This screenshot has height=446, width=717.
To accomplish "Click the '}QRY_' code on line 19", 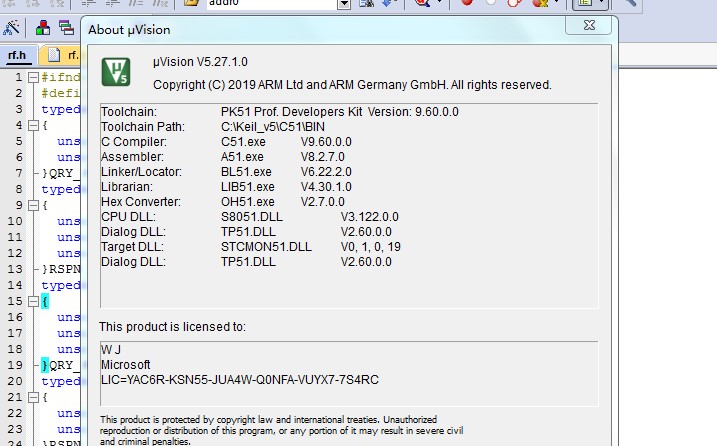I will (61, 365).
